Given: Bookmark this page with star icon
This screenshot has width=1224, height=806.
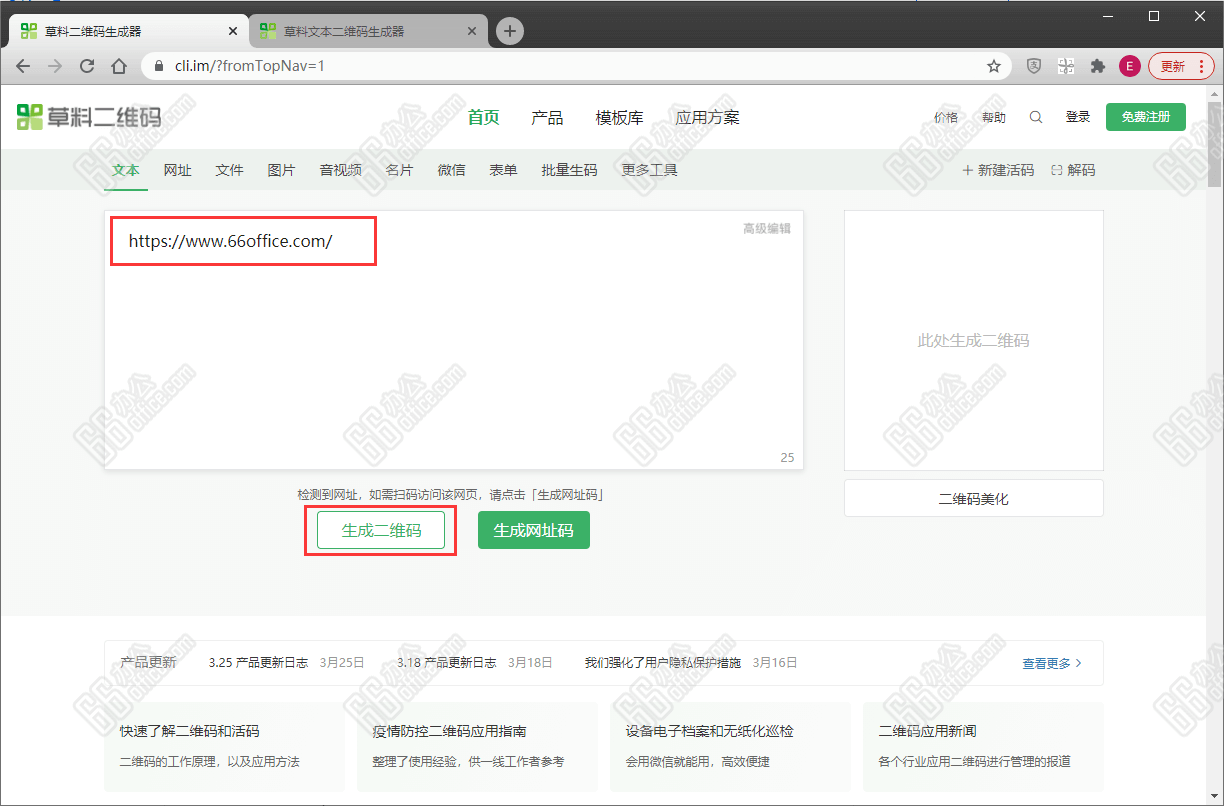Looking at the screenshot, I should [993, 66].
